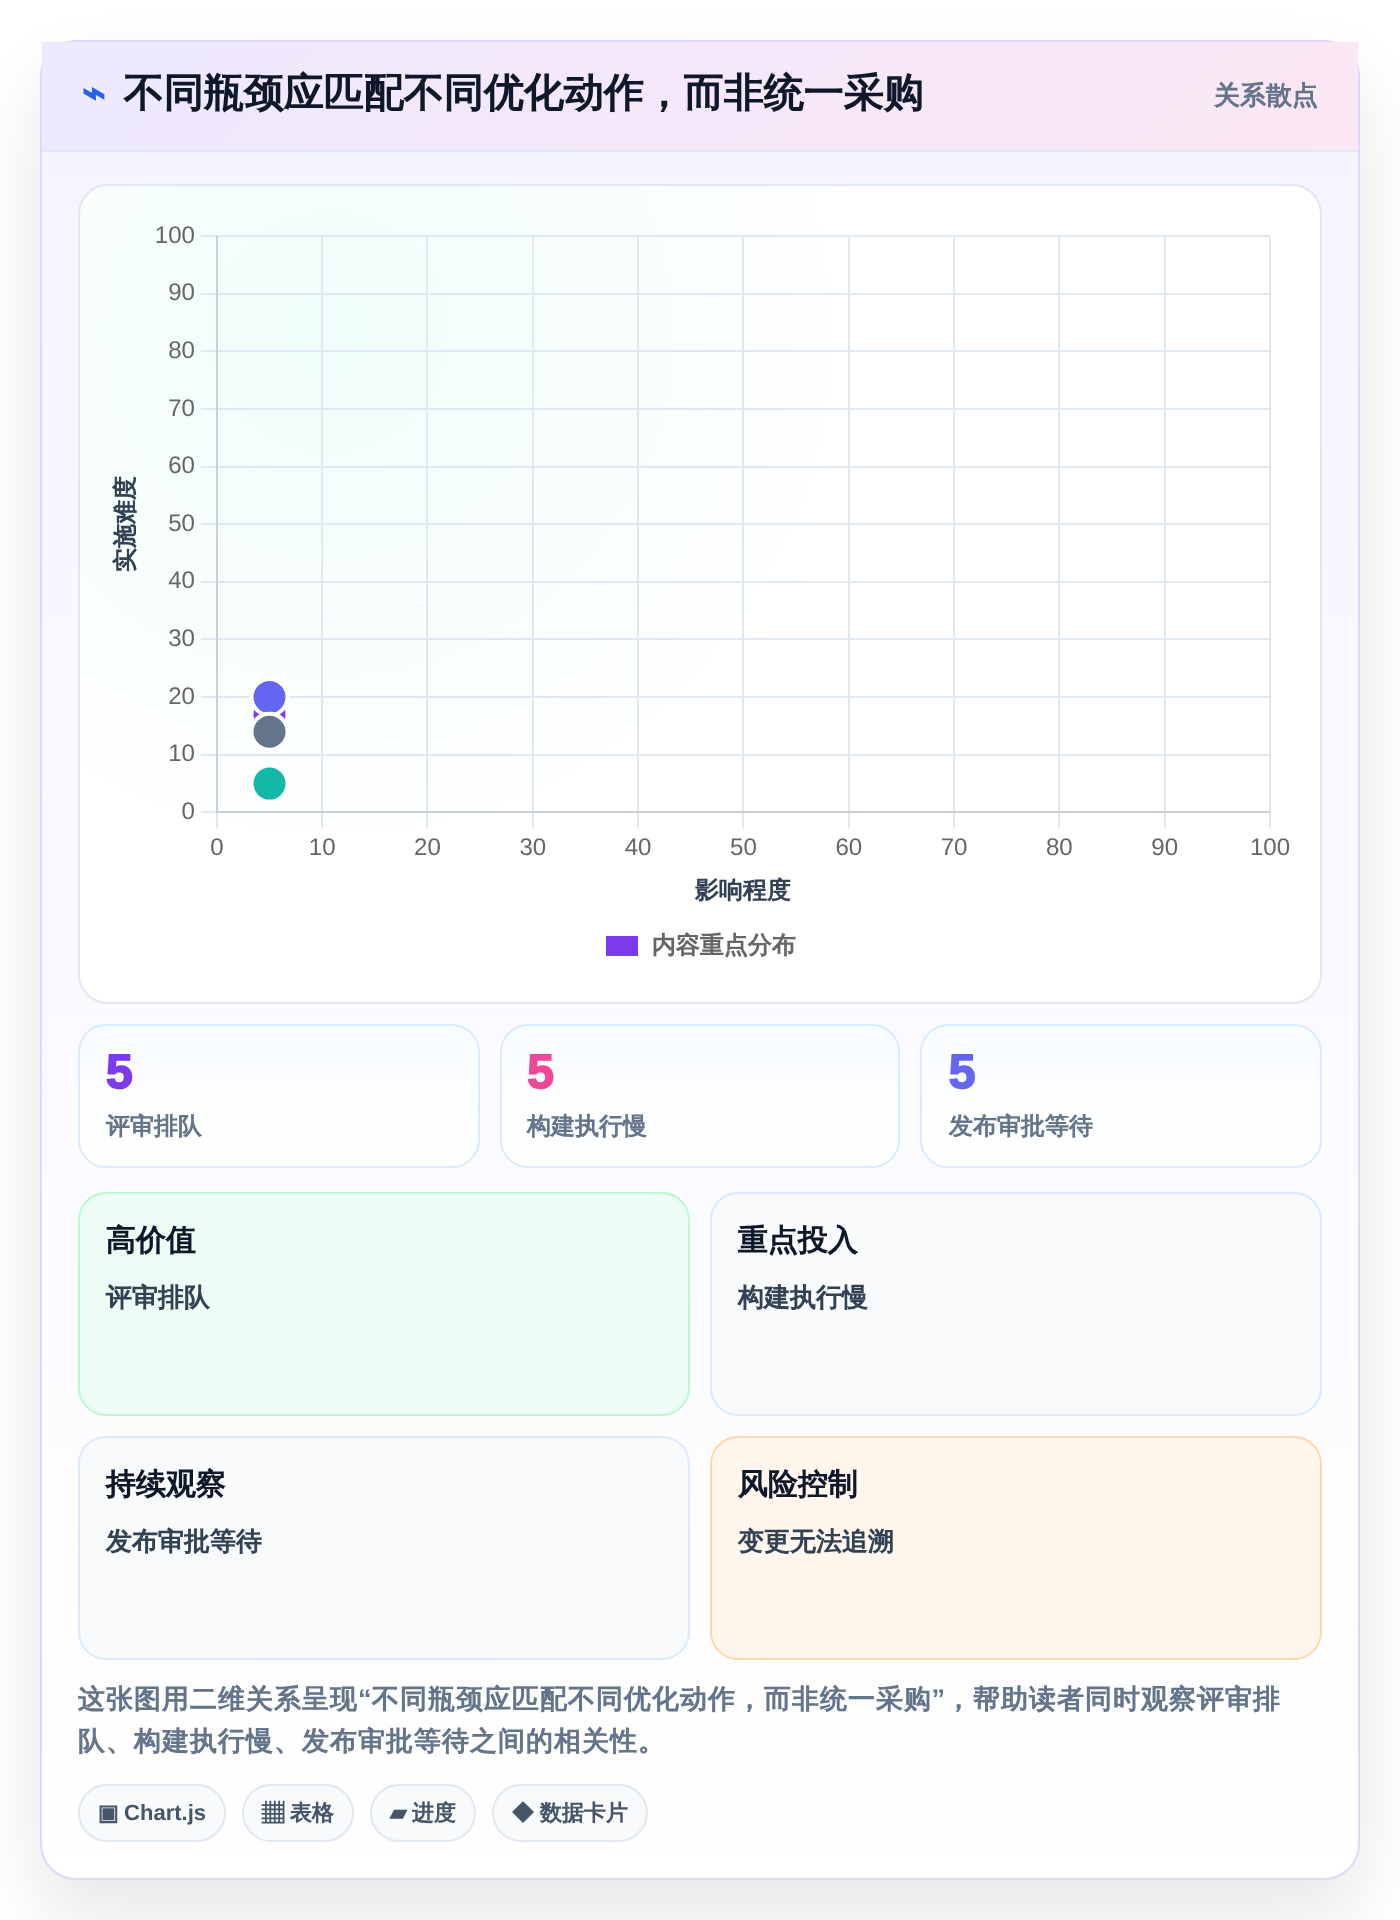This screenshot has width=1400, height=1920.
Task: Open the 评审排队 metric card with purple 5
Action: [279, 1096]
